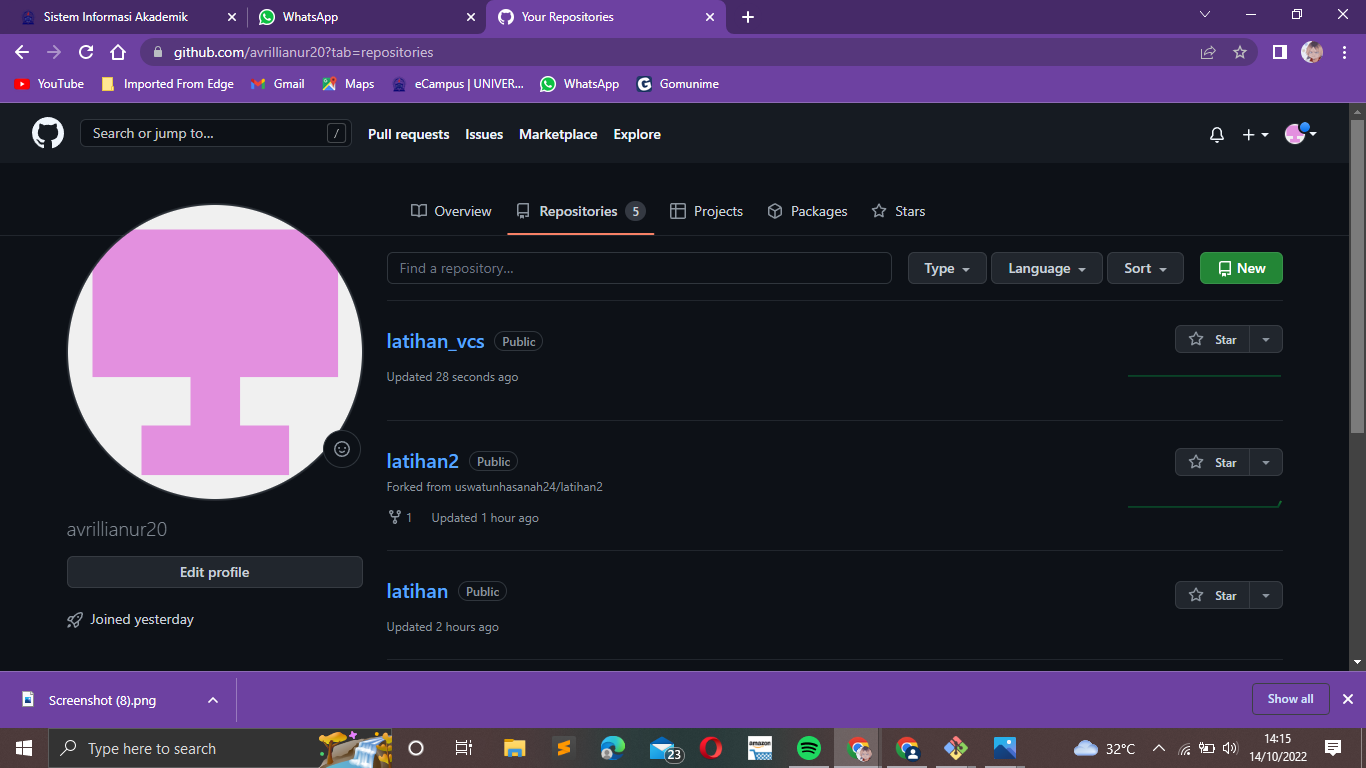
Task: Switch to the Projects tab
Action: 707,211
